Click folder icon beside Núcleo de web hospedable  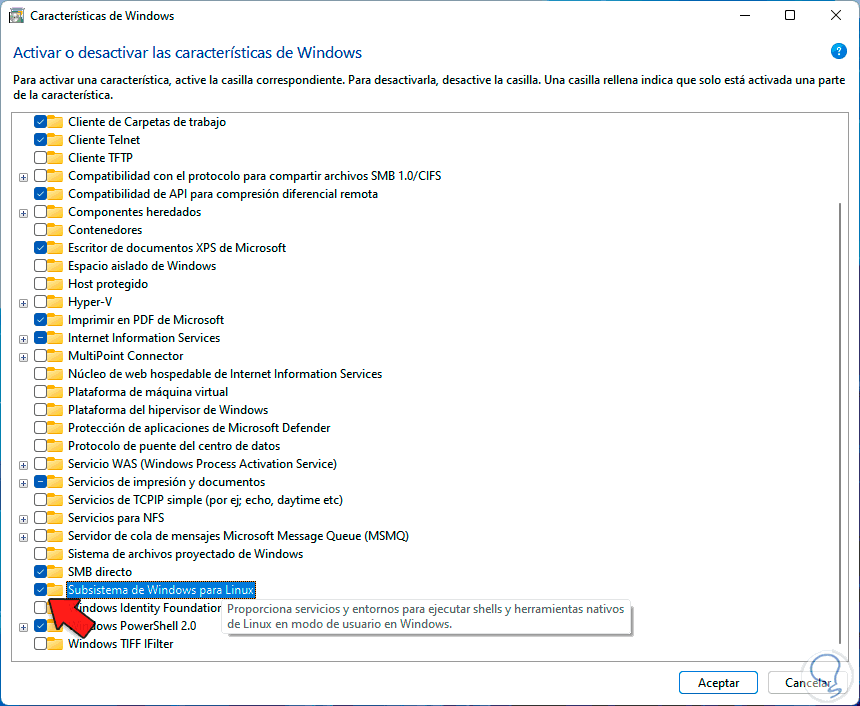coord(55,374)
